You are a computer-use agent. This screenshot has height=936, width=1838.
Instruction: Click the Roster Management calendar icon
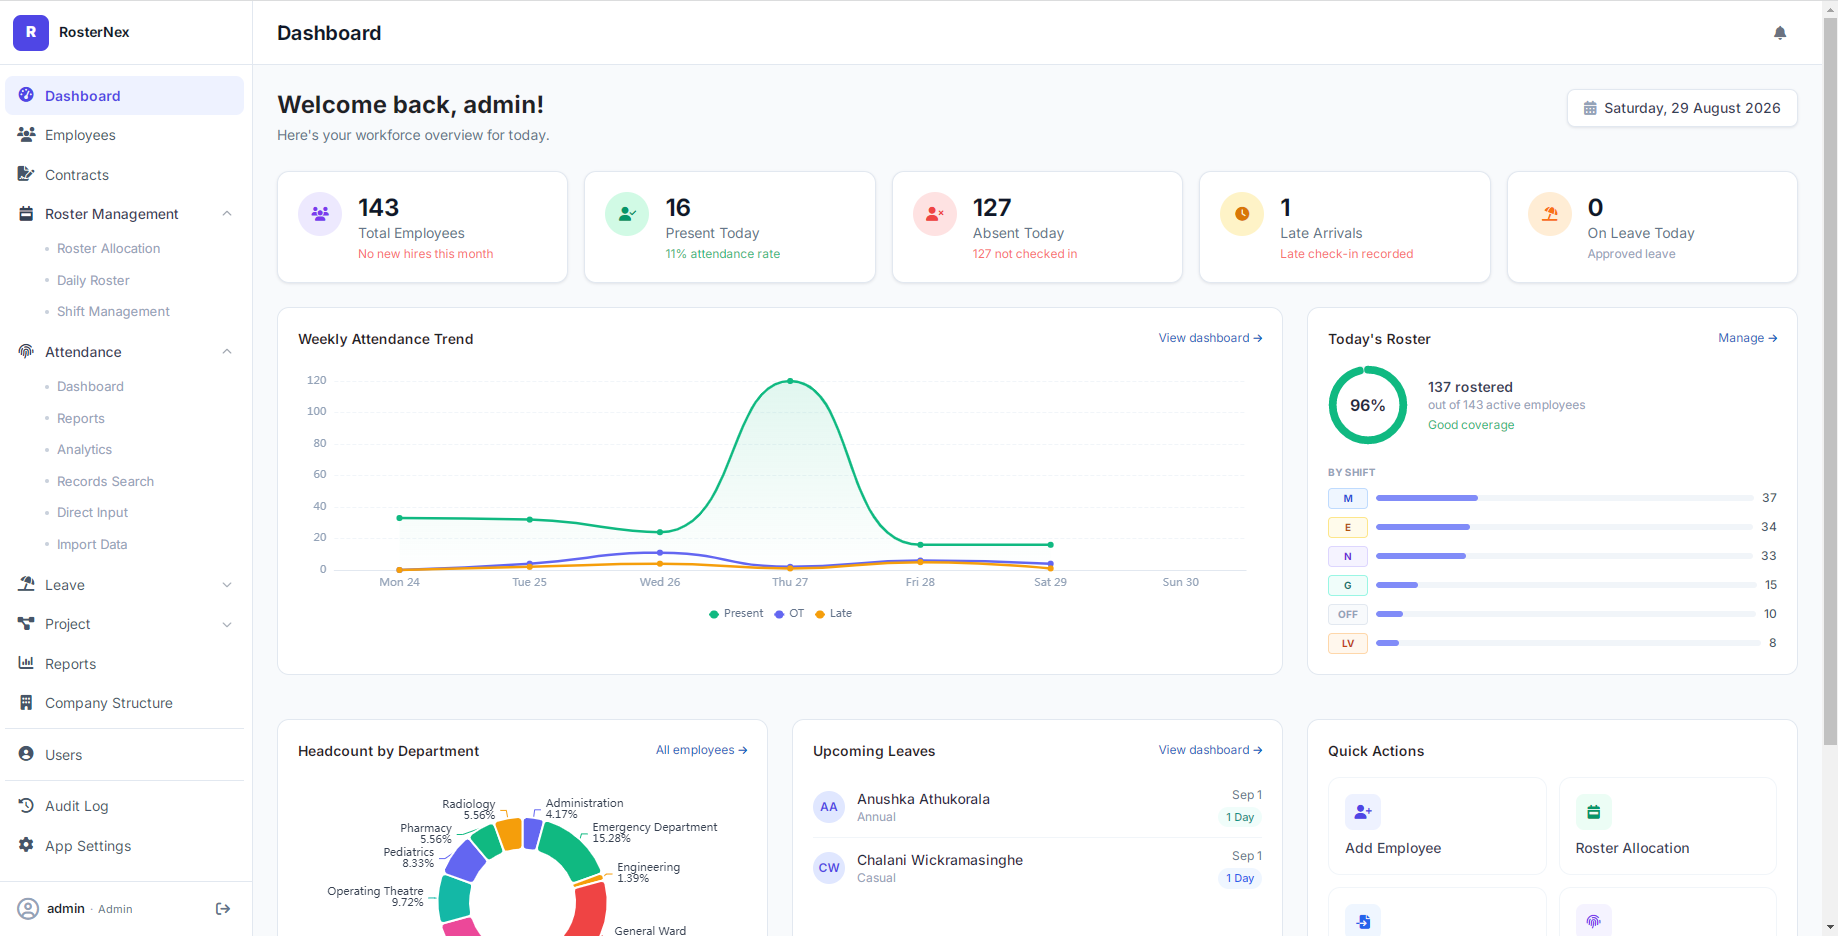click(x=26, y=213)
